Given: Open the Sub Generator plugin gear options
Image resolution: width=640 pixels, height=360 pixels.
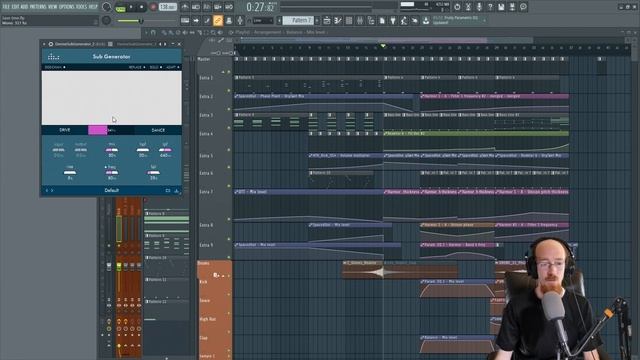Looking at the screenshot, I should 51,44.
